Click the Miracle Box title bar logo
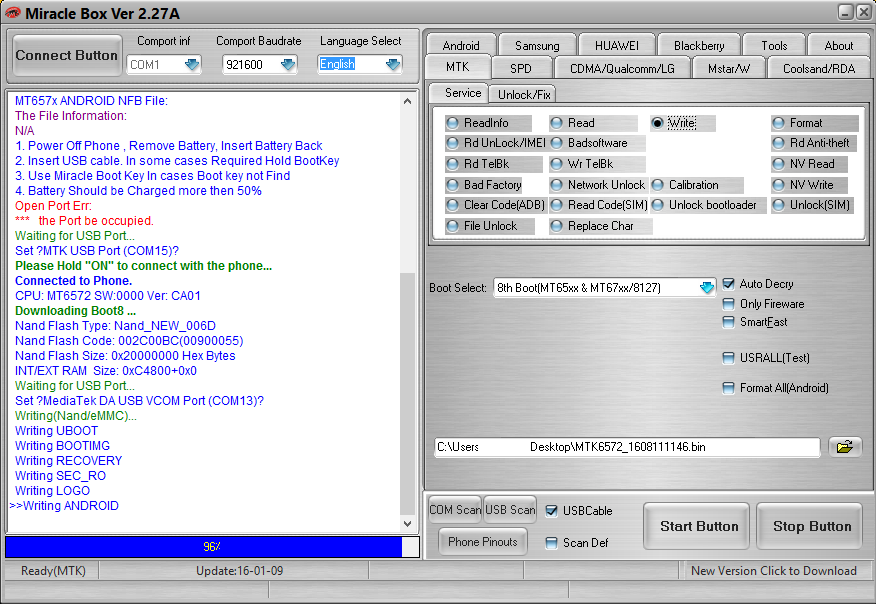 [12, 13]
